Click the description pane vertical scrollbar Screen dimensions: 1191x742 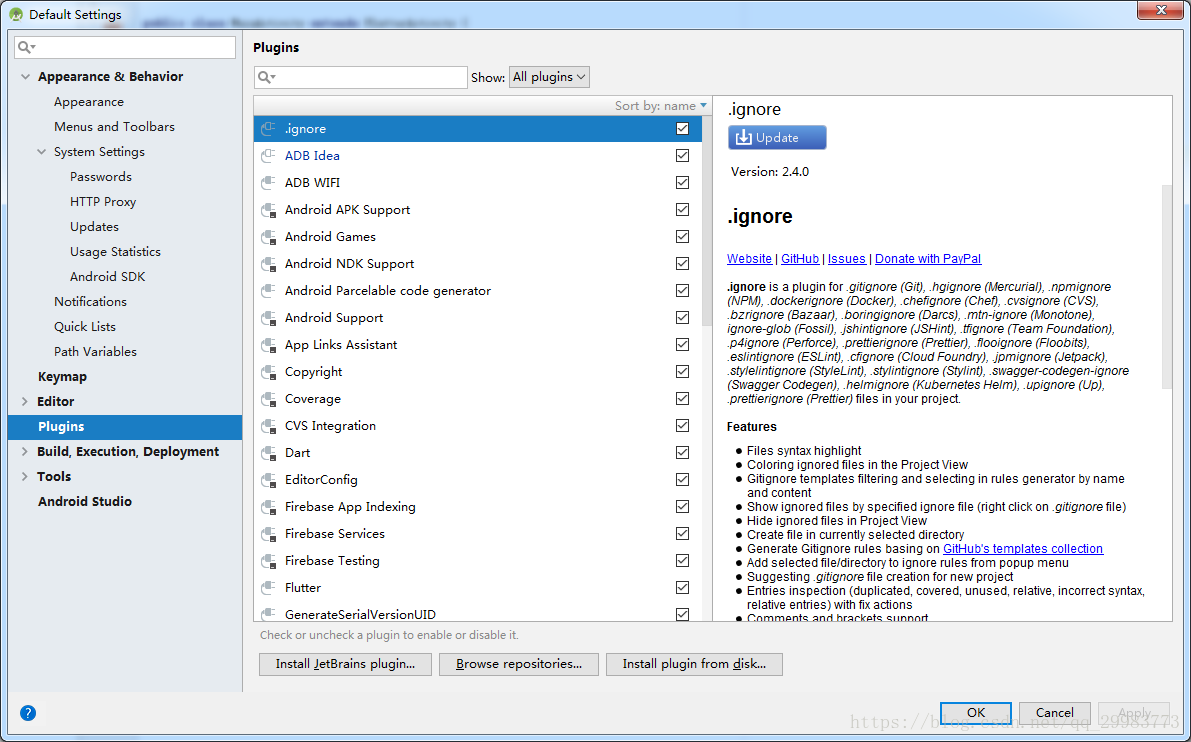[x=1167, y=287]
